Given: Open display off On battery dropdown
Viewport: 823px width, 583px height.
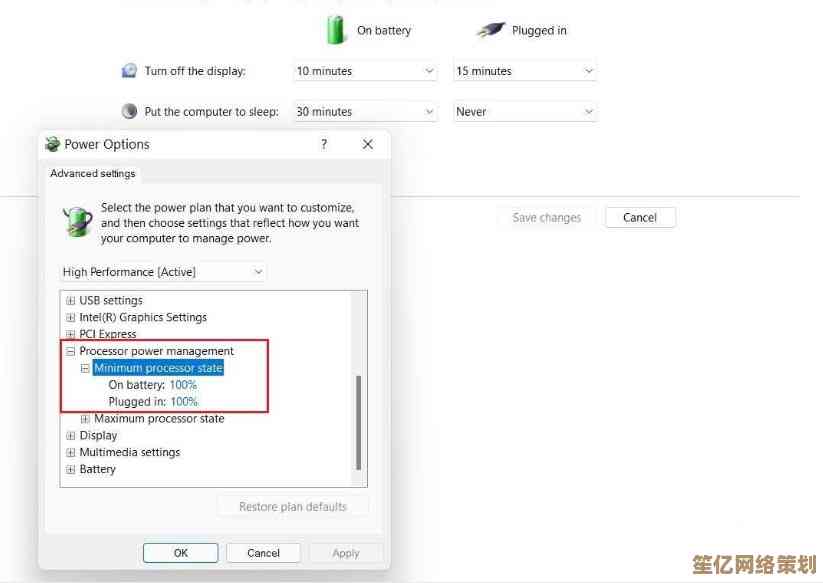Looking at the screenshot, I should tap(366, 71).
